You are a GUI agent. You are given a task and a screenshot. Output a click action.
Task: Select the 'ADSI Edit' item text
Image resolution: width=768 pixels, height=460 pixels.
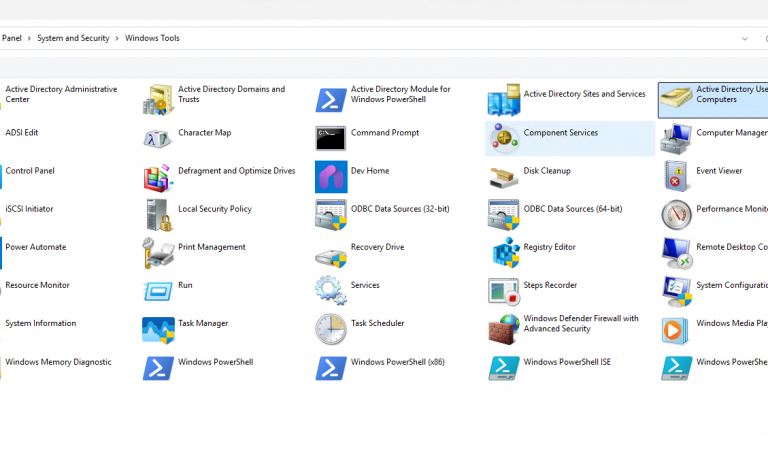[22, 132]
